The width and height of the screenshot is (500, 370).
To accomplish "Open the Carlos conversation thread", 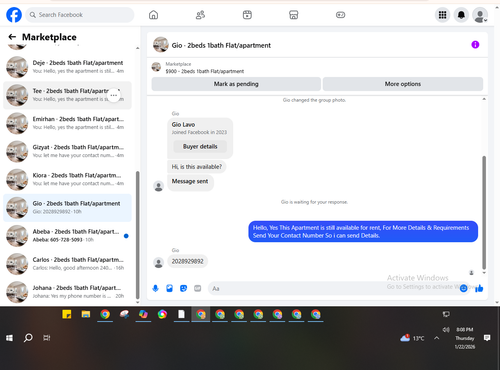I will pyautogui.click(x=67, y=264).
